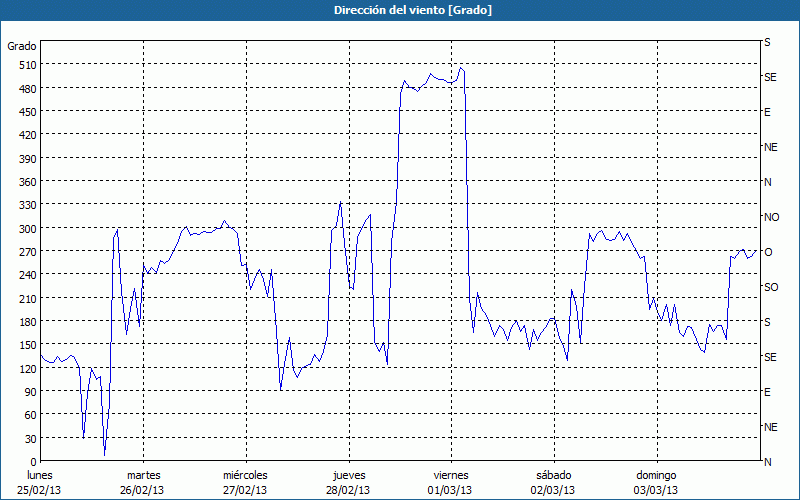
Task: Select the 510 value on the y-axis
Action: click(25, 65)
